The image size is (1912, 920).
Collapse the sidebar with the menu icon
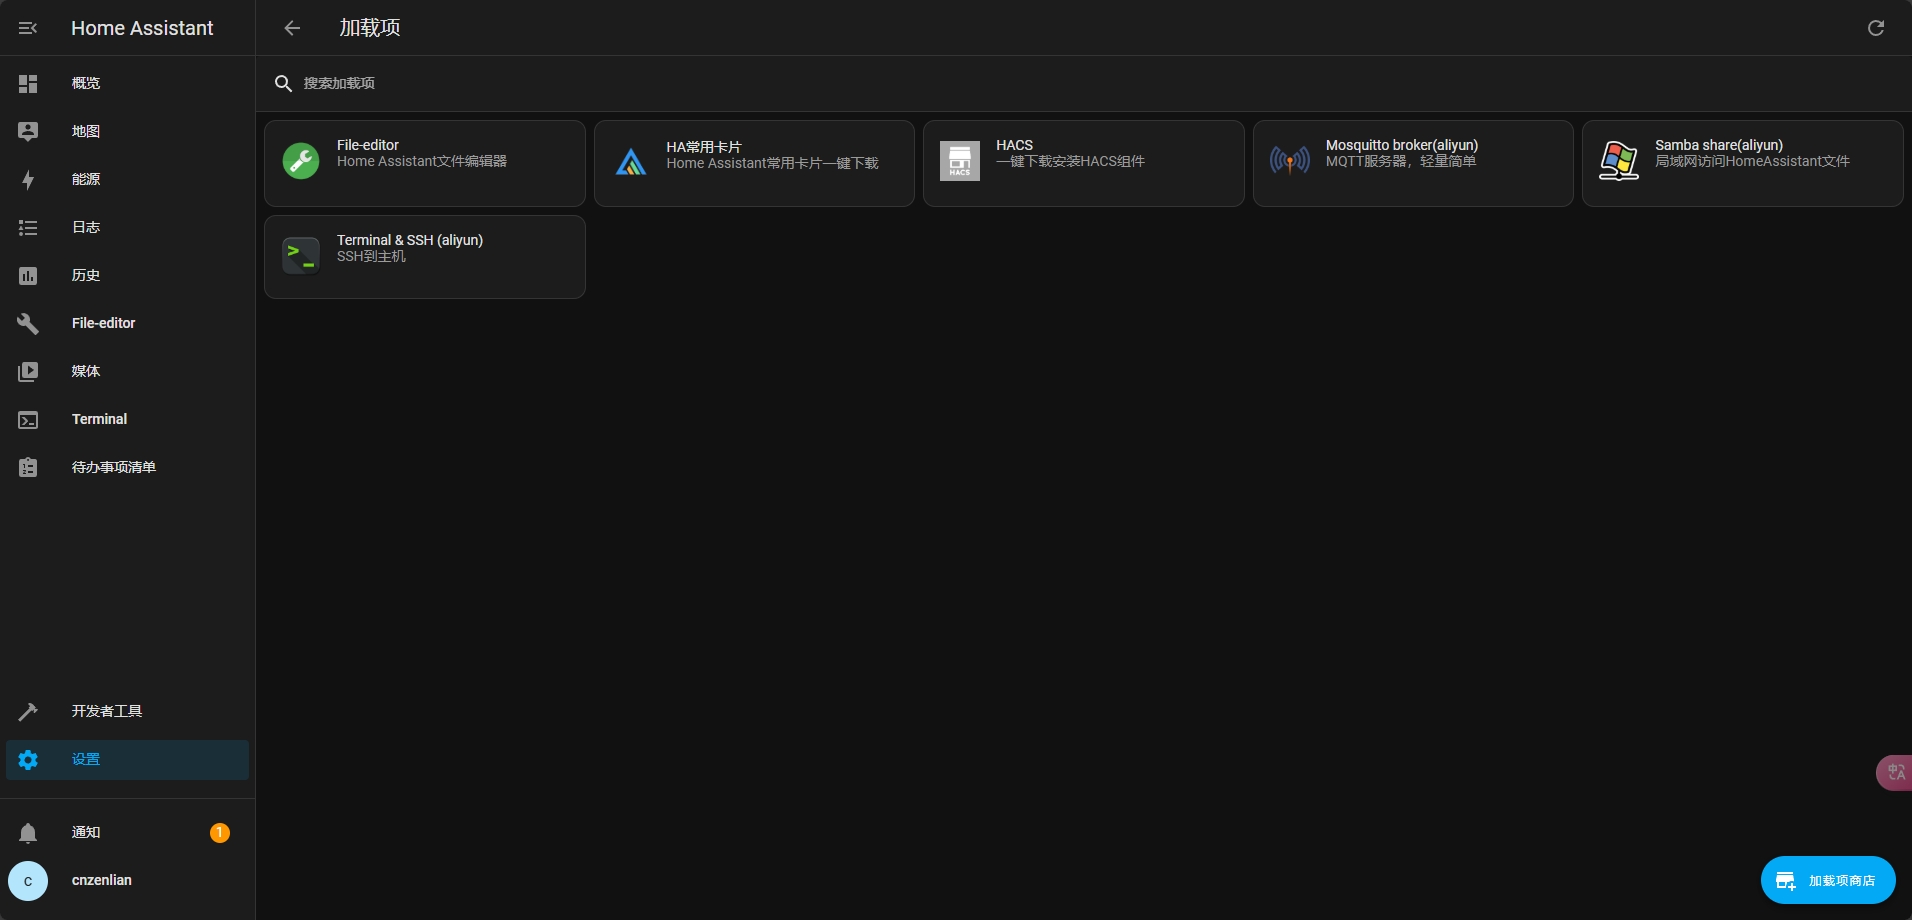point(28,28)
